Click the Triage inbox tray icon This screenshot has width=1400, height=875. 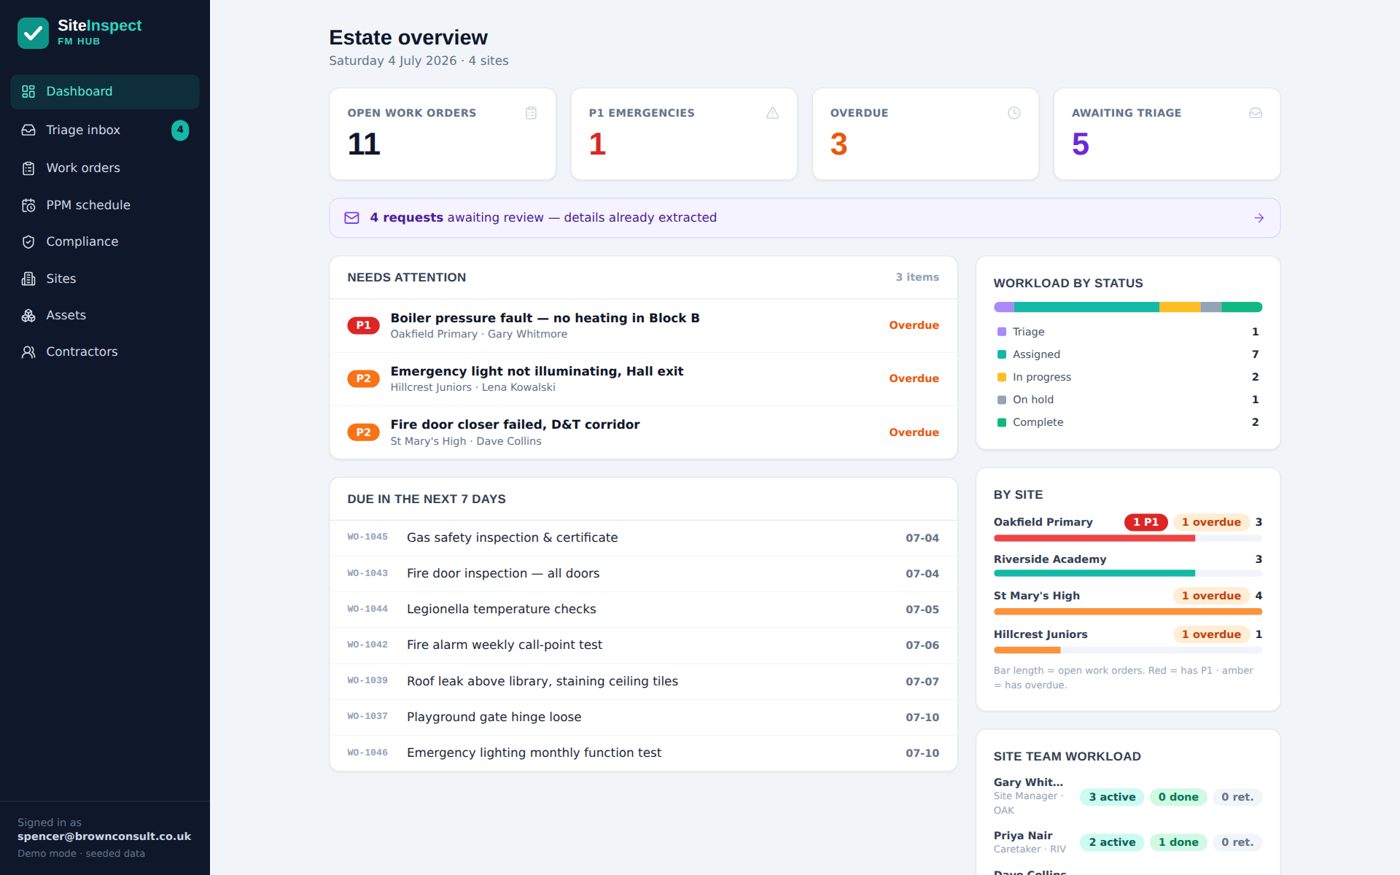click(28, 130)
